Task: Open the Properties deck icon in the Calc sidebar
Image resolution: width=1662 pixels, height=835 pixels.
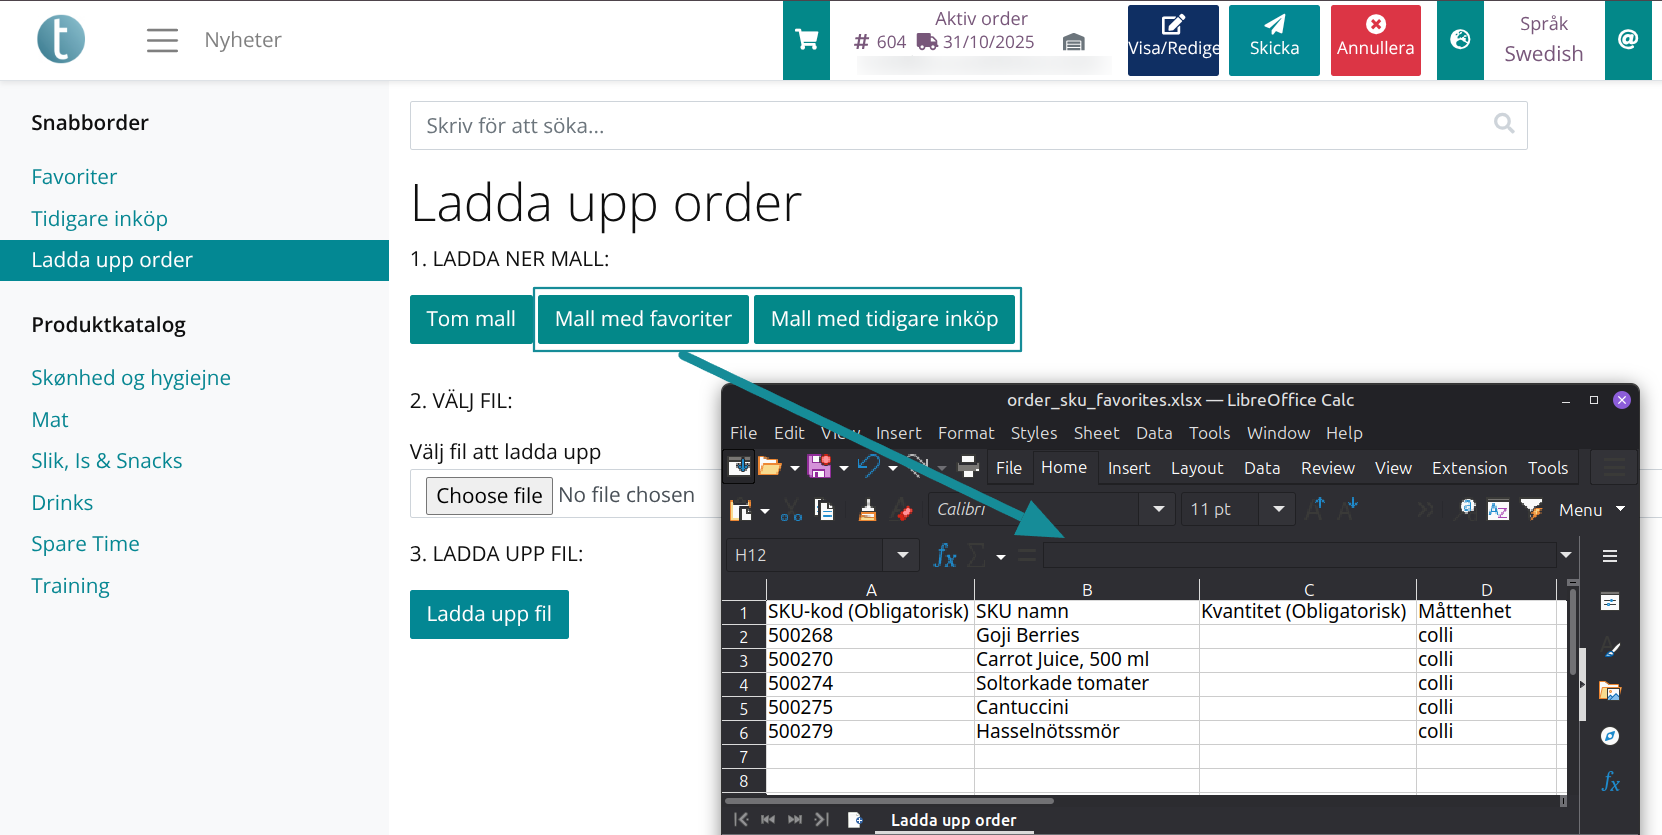Action: point(1610,602)
